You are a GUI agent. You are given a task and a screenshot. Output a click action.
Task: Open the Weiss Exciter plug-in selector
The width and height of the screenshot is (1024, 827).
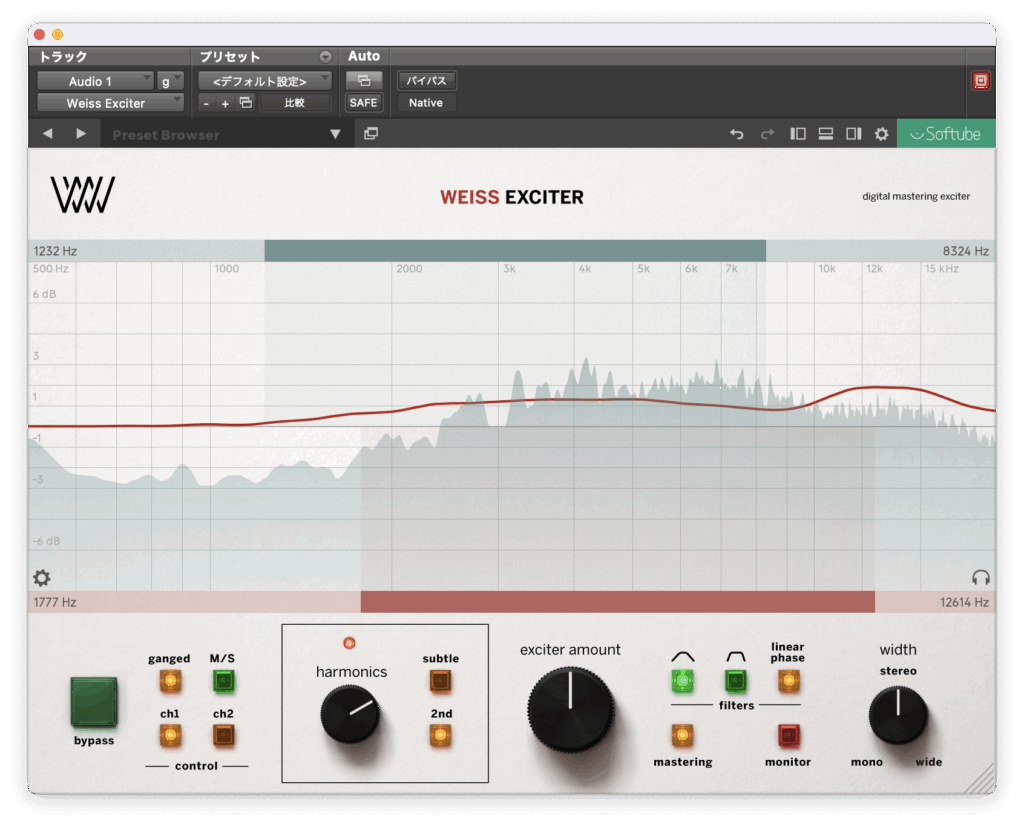pyautogui.click(x=110, y=103)
